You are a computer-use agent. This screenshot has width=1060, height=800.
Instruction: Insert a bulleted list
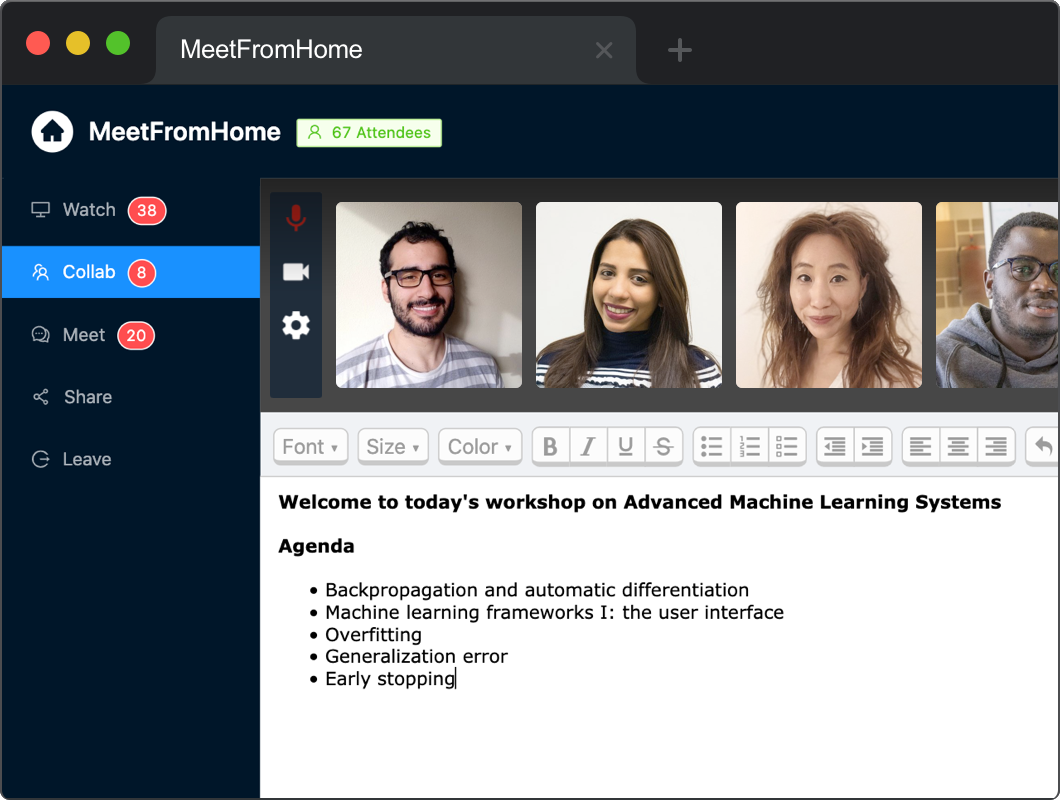(712, 446)
